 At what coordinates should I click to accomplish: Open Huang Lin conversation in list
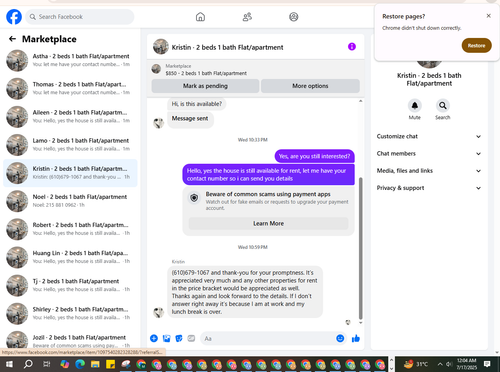point(70,257)
